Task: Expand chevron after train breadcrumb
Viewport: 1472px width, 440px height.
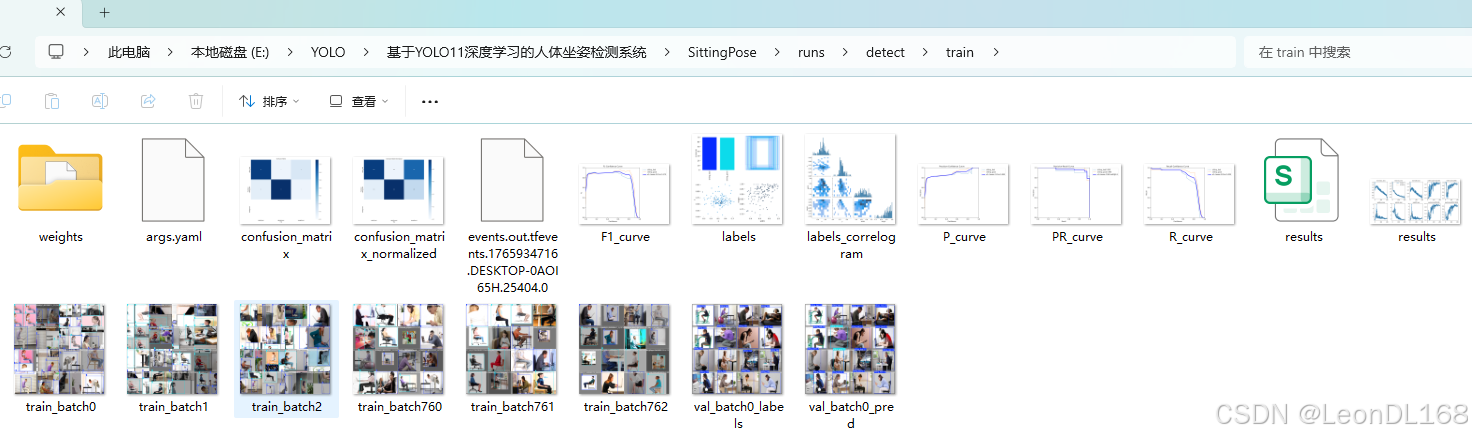Action: tap(996, 52)
